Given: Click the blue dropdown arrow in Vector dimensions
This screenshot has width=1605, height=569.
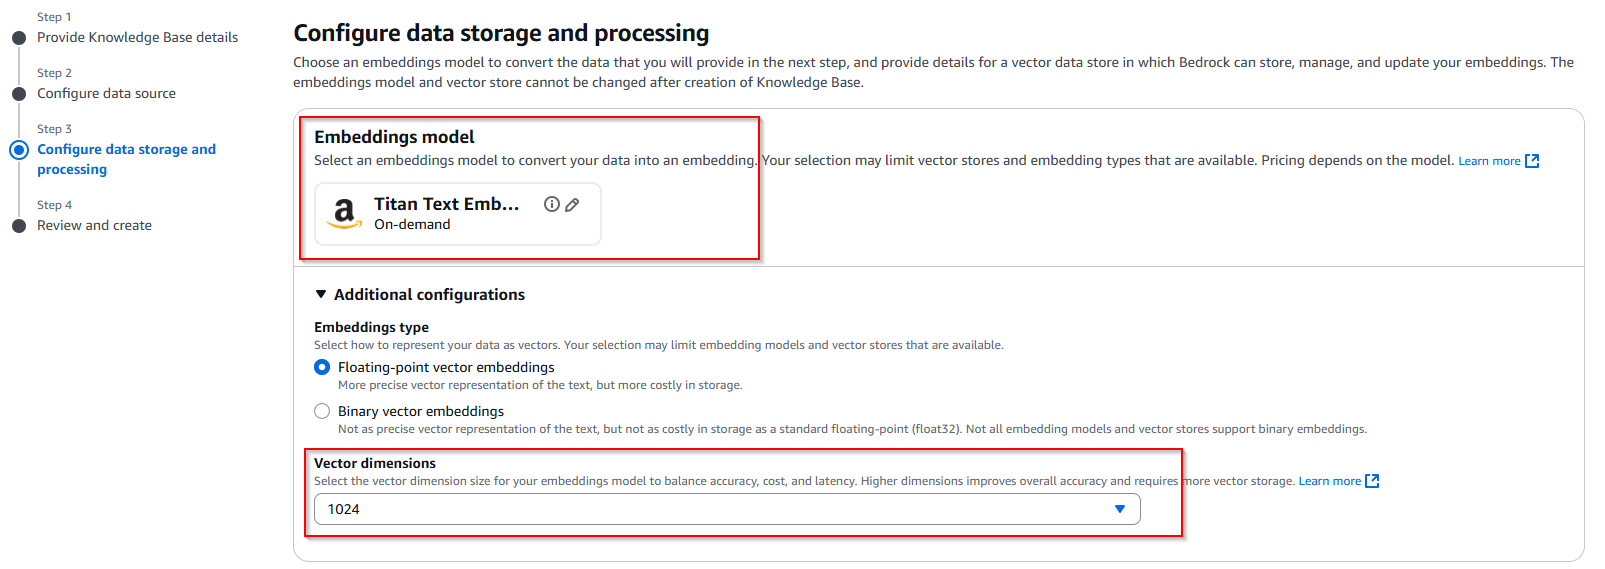Looking at the screenshot, I should 1120,509.
